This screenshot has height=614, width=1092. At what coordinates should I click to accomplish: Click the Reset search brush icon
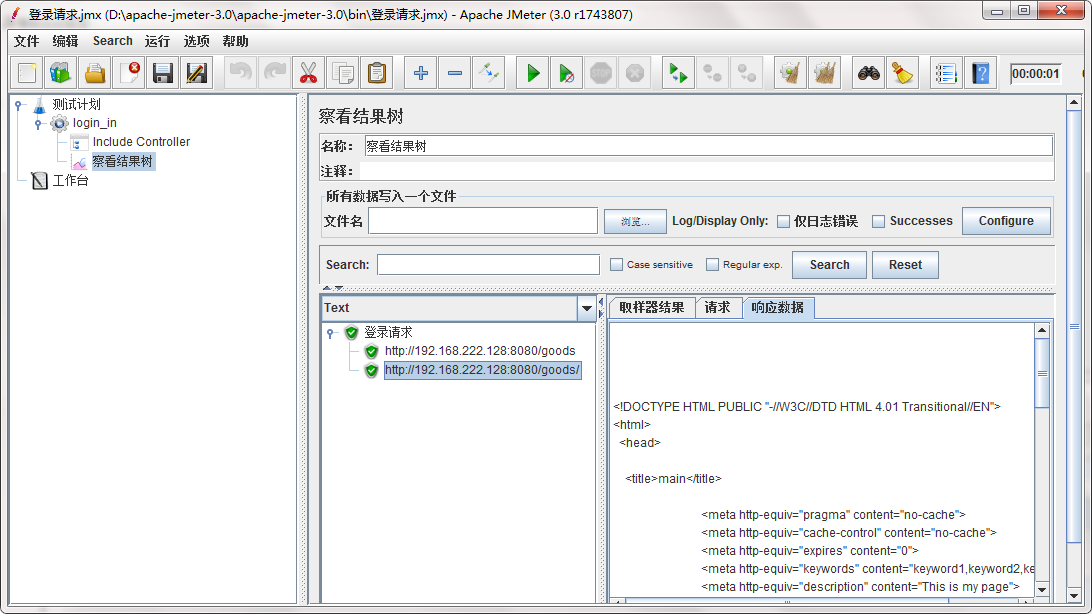pos(903,72)
